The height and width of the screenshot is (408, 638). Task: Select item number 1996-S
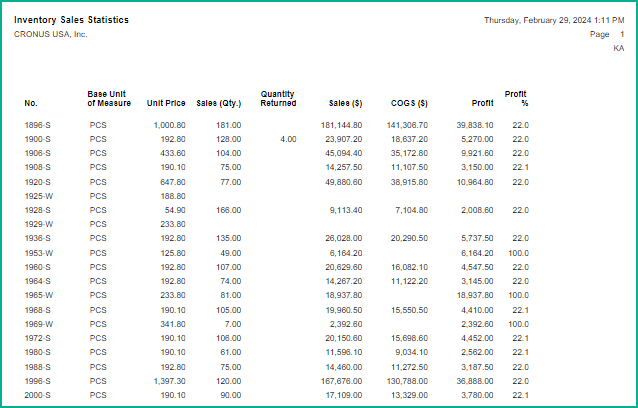(37, 381)
